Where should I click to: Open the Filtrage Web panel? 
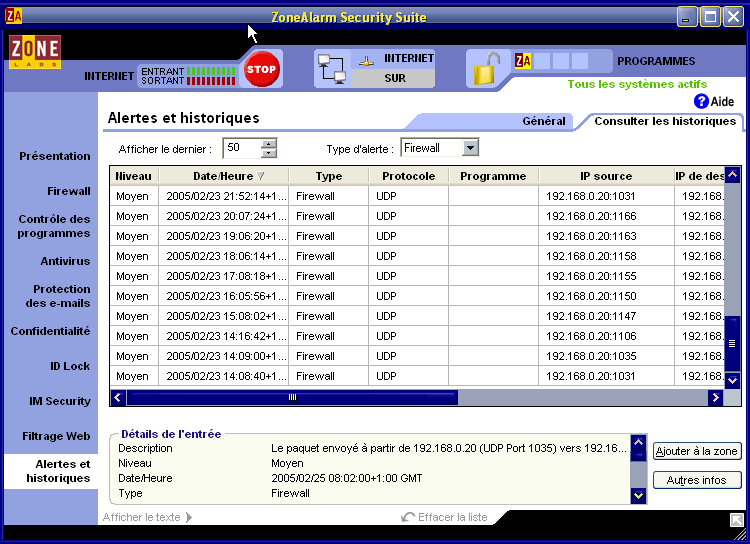pos(56,436)
